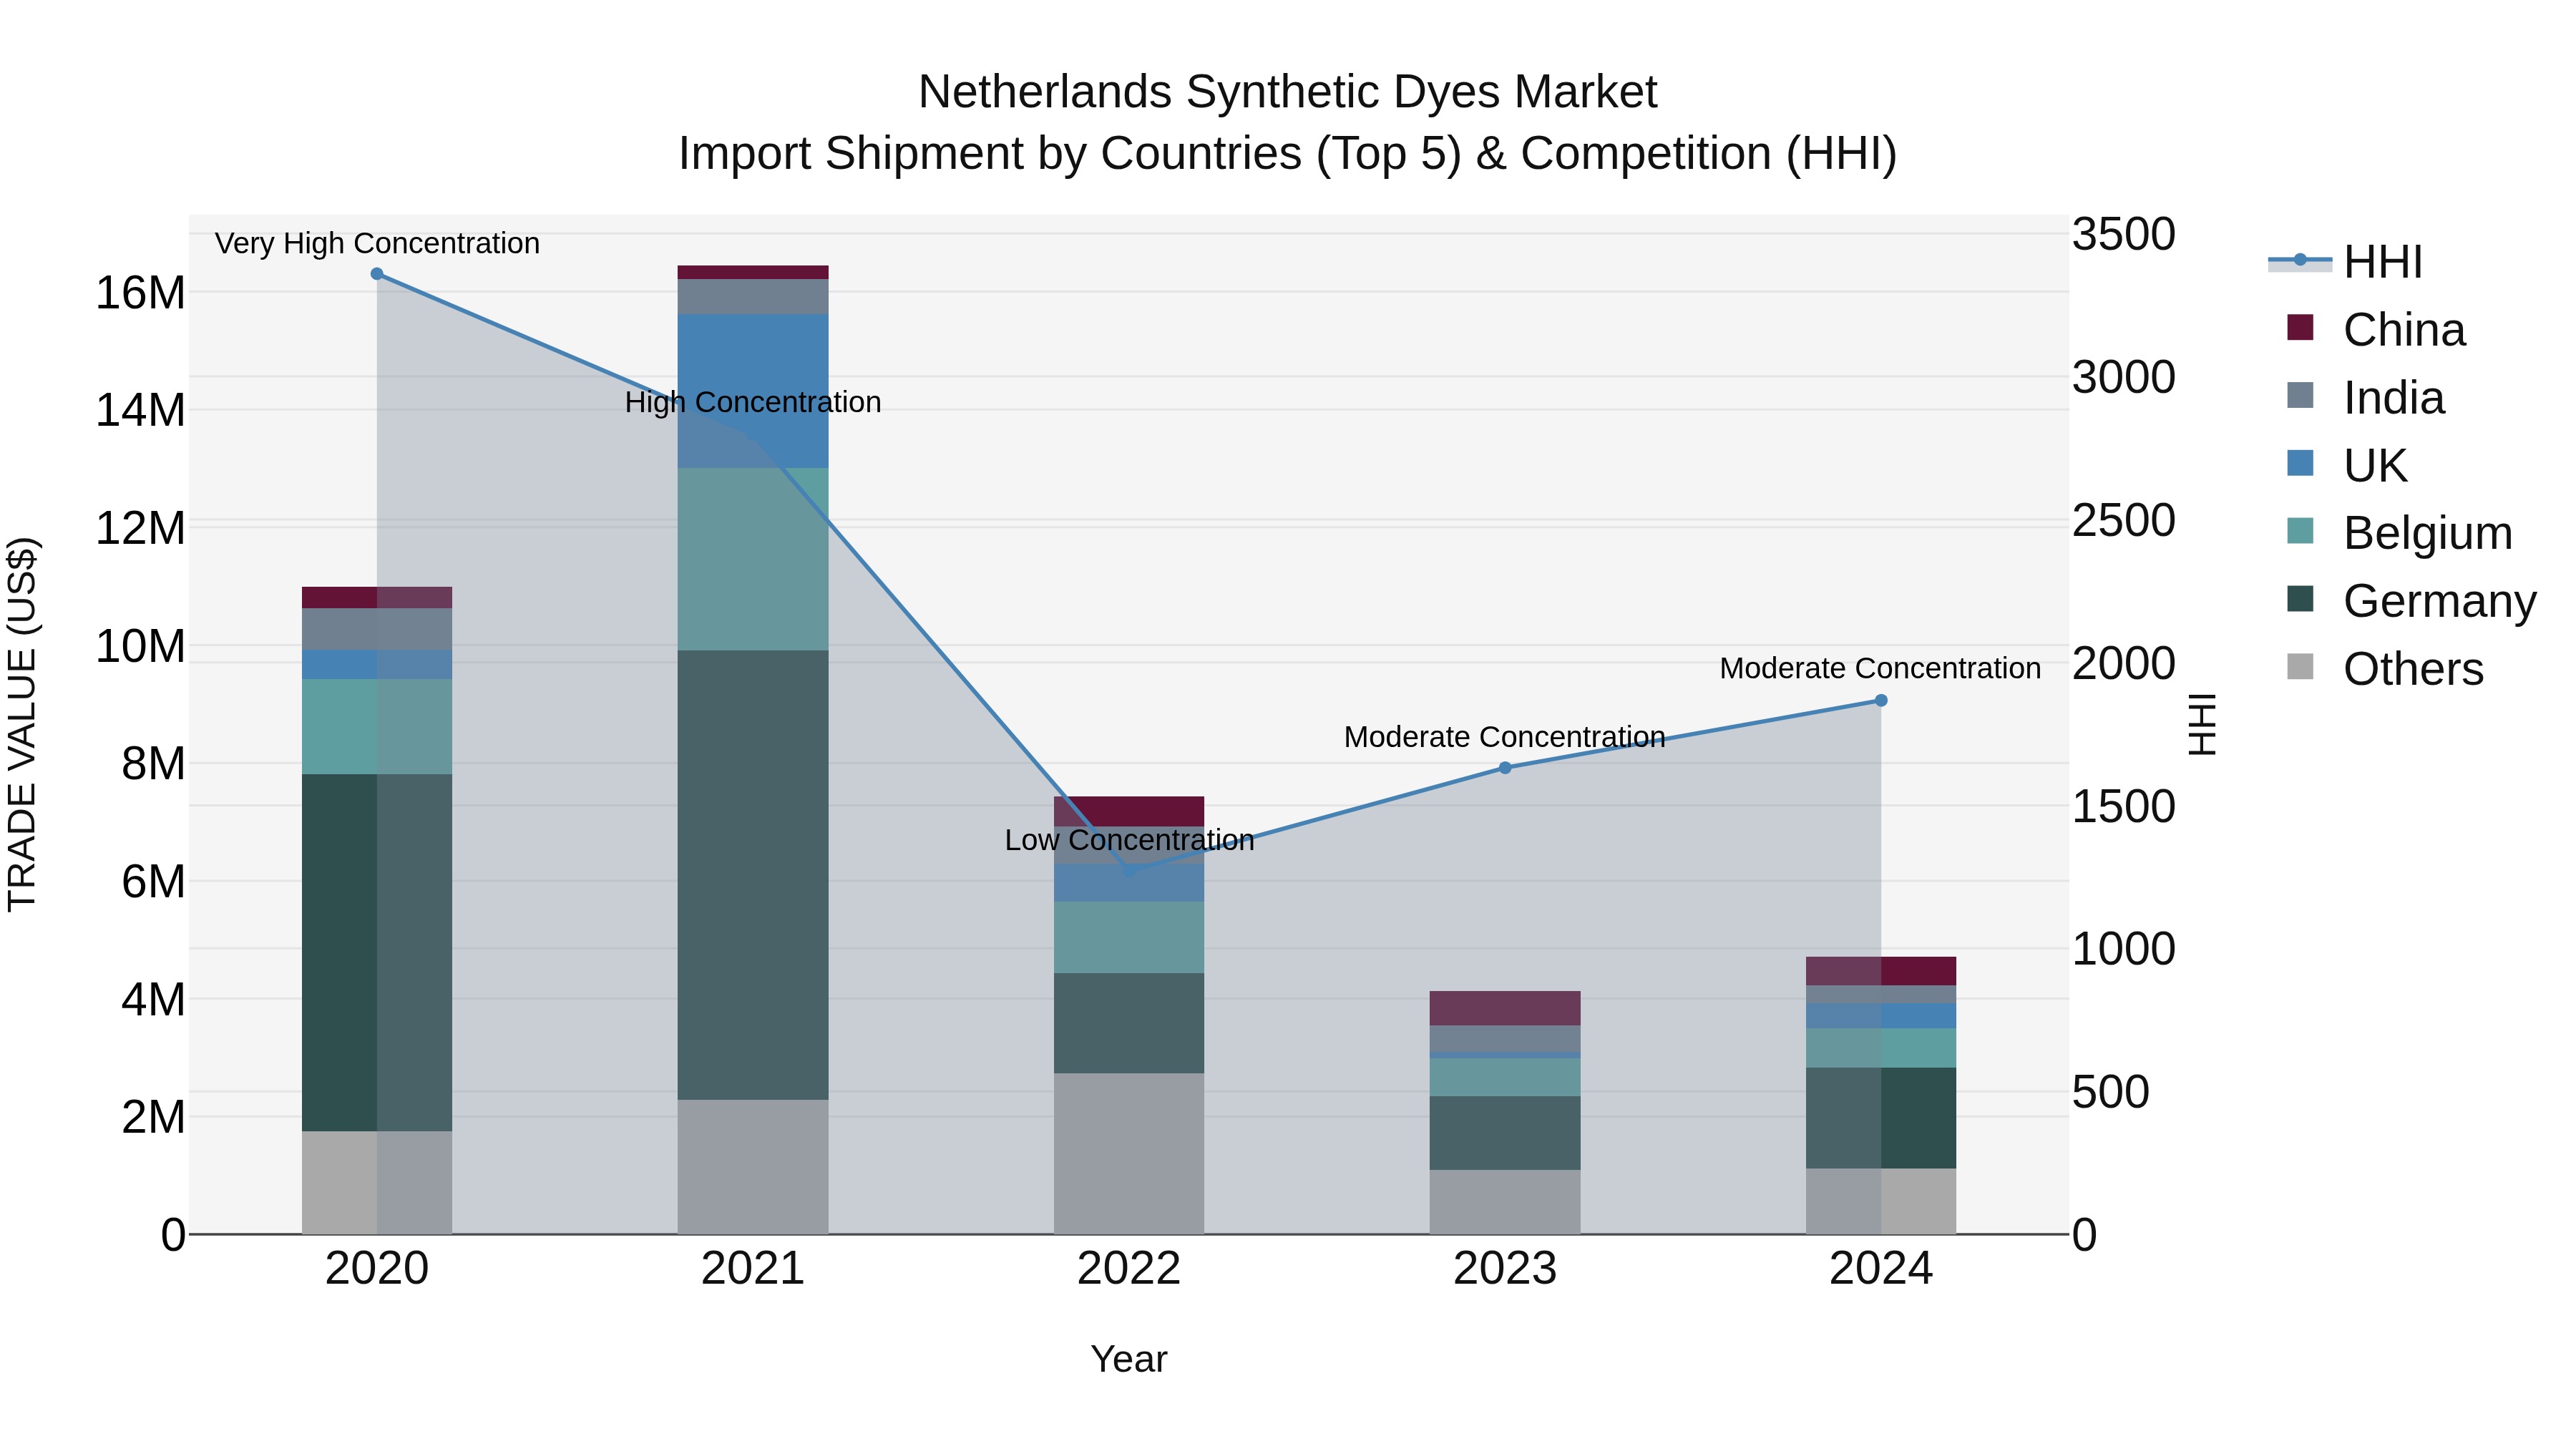Click the 'TRADE VALUE (US$)' axis title
Screen dimensions: 2576x1449
point(22,724)
